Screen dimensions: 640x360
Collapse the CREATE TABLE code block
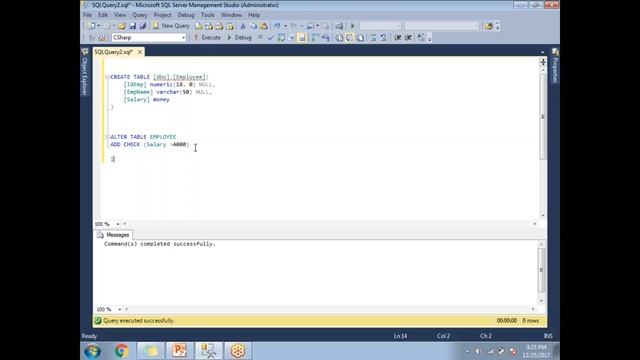(x=107, y=77)
